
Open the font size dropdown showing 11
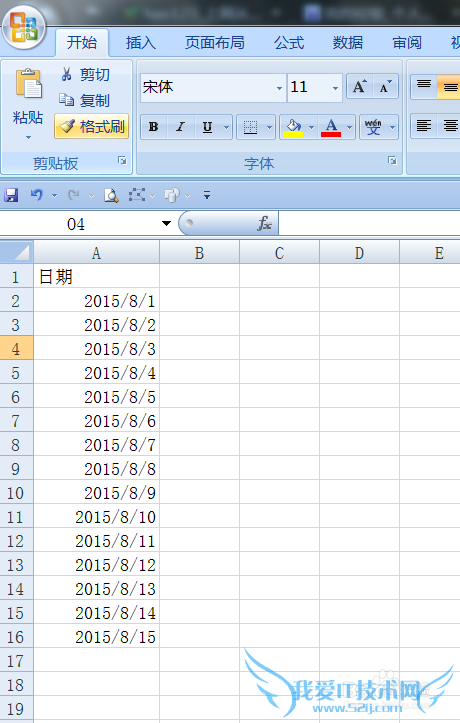pyautogui.click(x=336, y=88)
